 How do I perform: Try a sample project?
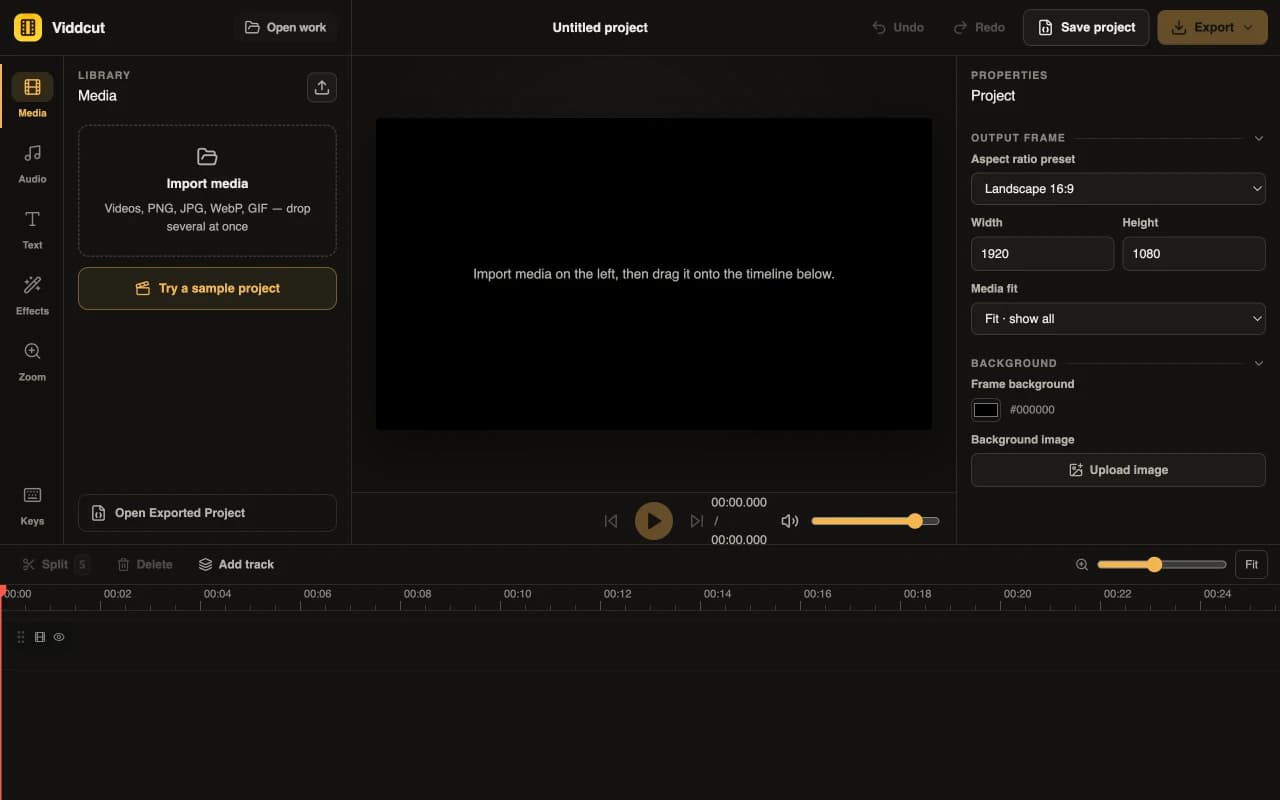pos(207,288)
